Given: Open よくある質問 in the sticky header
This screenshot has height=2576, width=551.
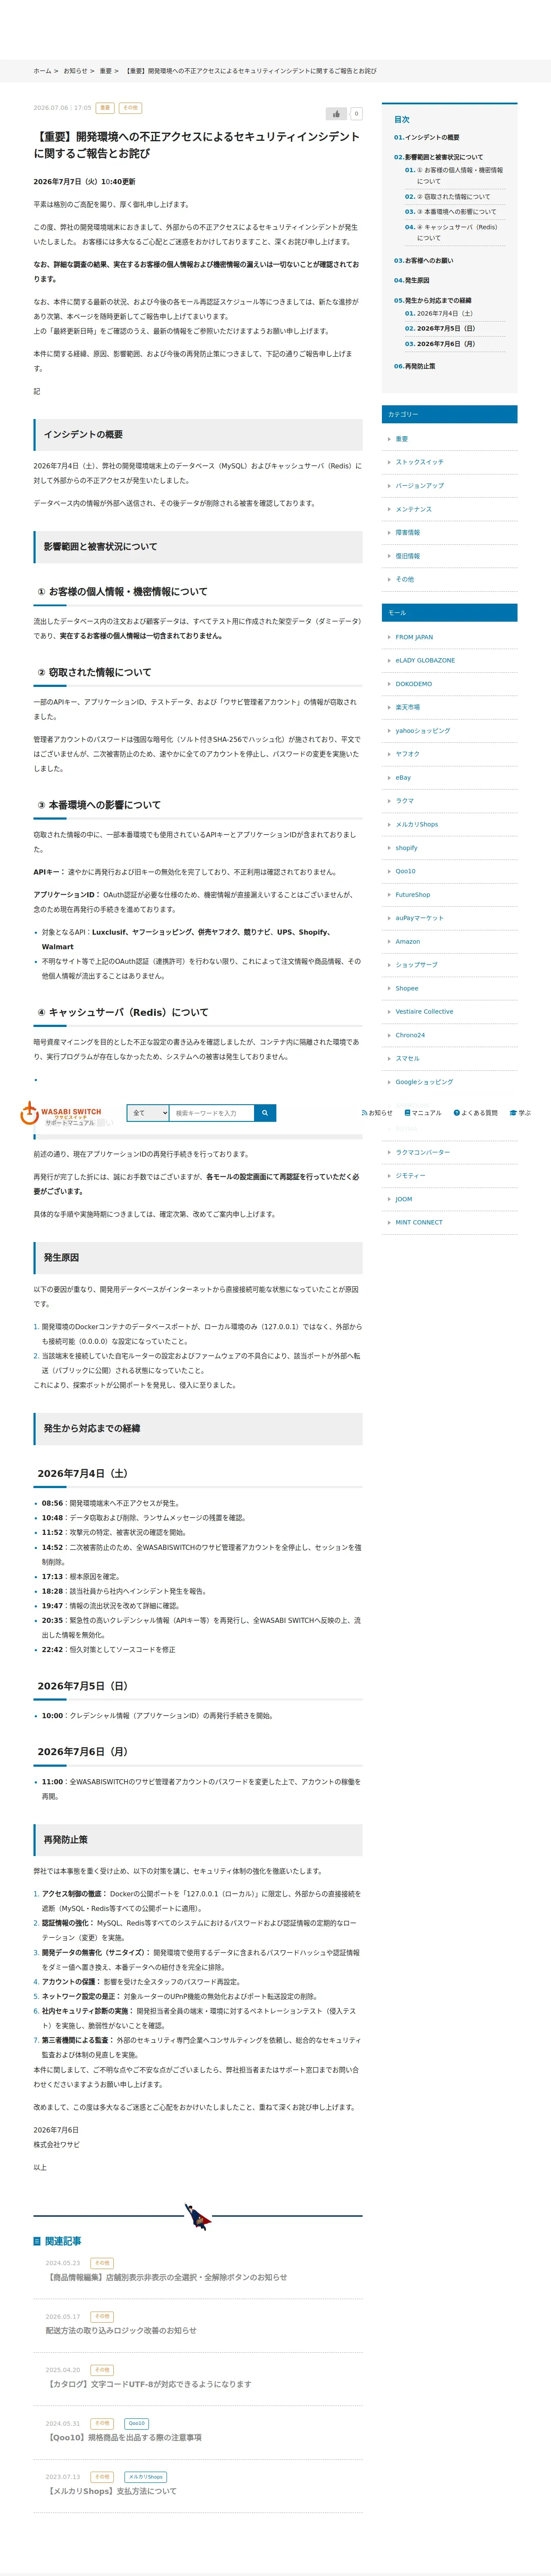Looking at the screenshot, I should click(x=475, y=1113).
